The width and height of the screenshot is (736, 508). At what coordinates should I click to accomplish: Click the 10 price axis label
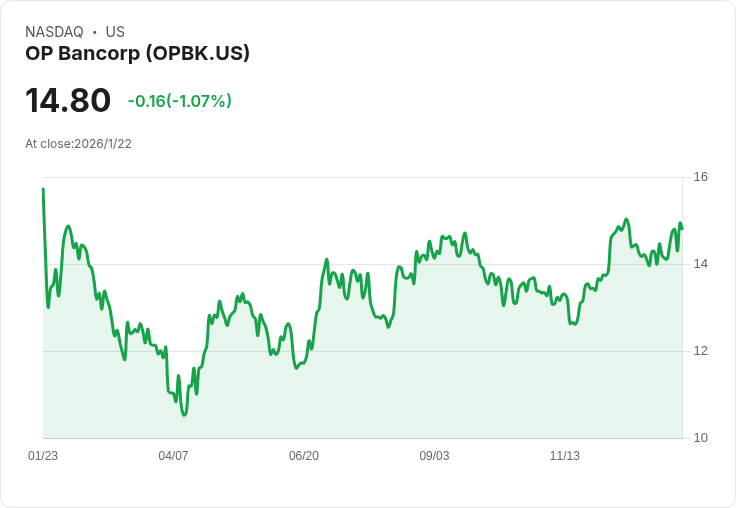tap(701, 438)
